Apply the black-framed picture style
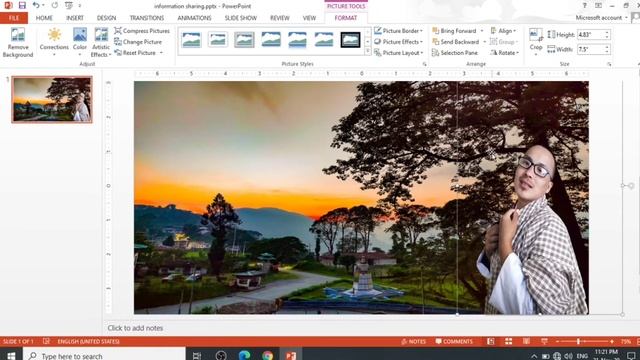Viewport: 640px width, 360px height. point(350,40)
